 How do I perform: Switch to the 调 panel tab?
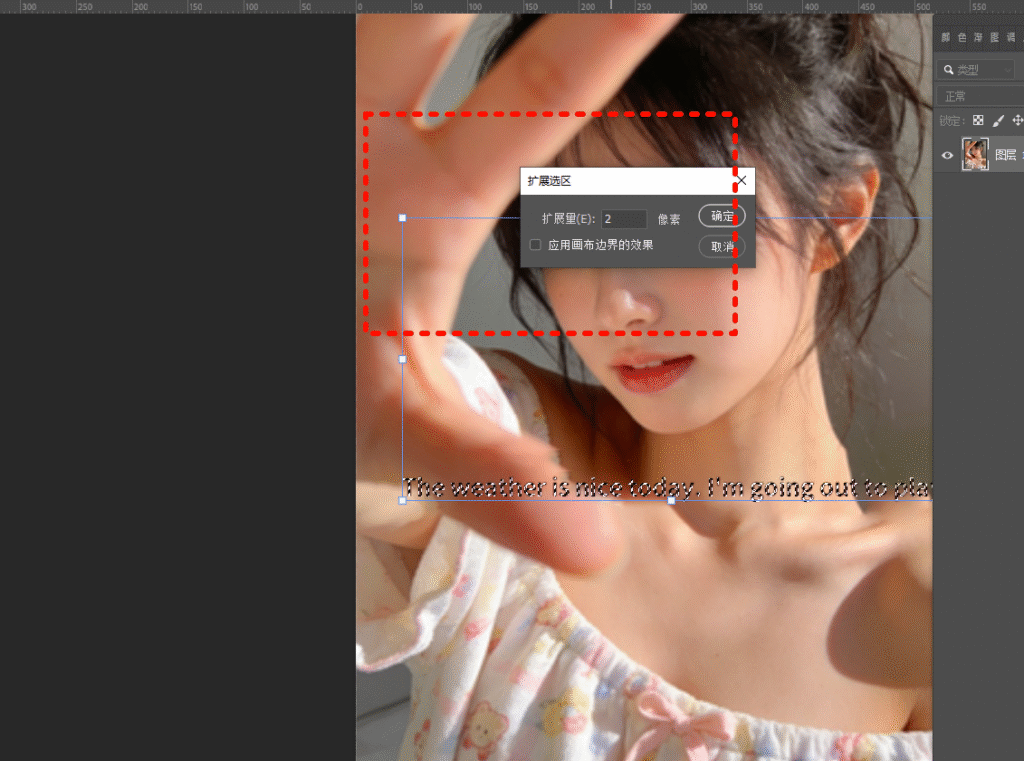[1011, 38]
